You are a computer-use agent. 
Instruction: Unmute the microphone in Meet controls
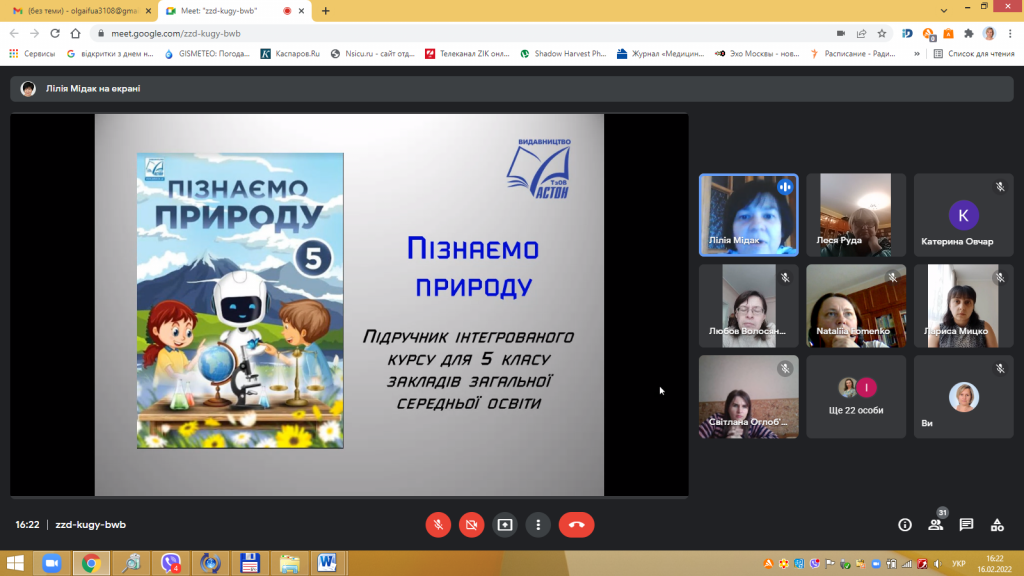(437, 524)
